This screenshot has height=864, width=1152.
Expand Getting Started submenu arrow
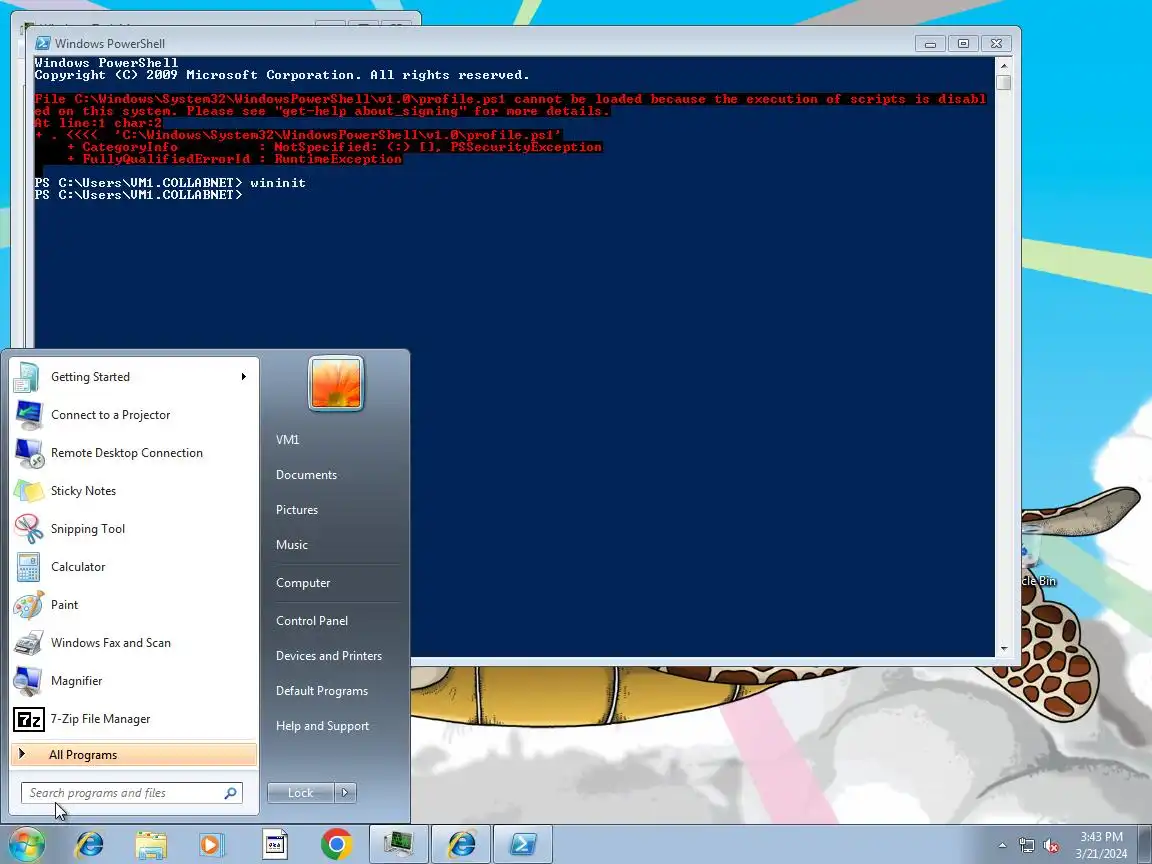pyautogui.click(x=243, y=377)
